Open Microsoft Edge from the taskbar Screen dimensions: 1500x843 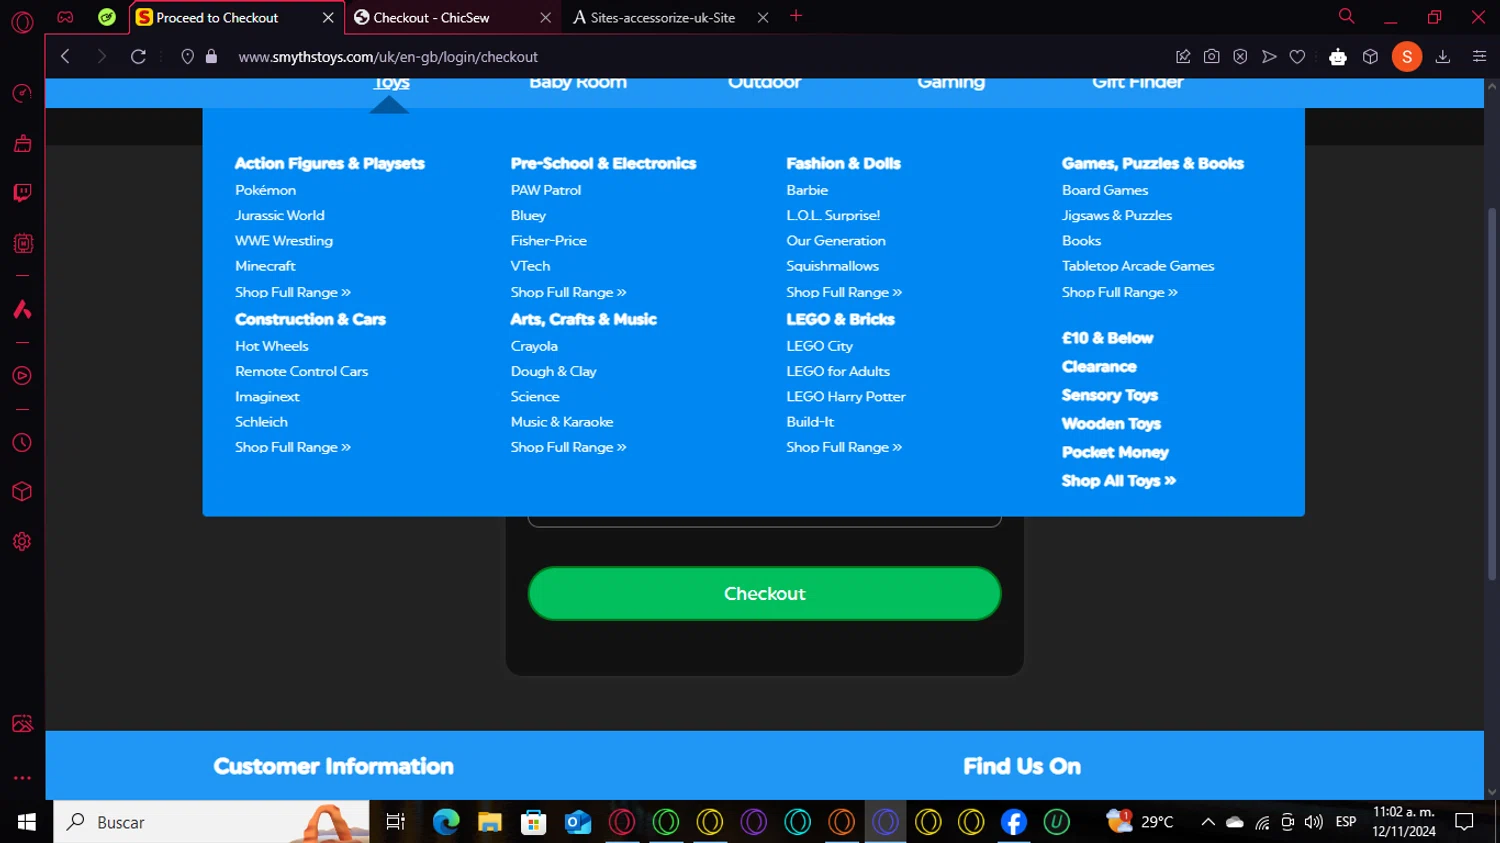click(446, 822)
